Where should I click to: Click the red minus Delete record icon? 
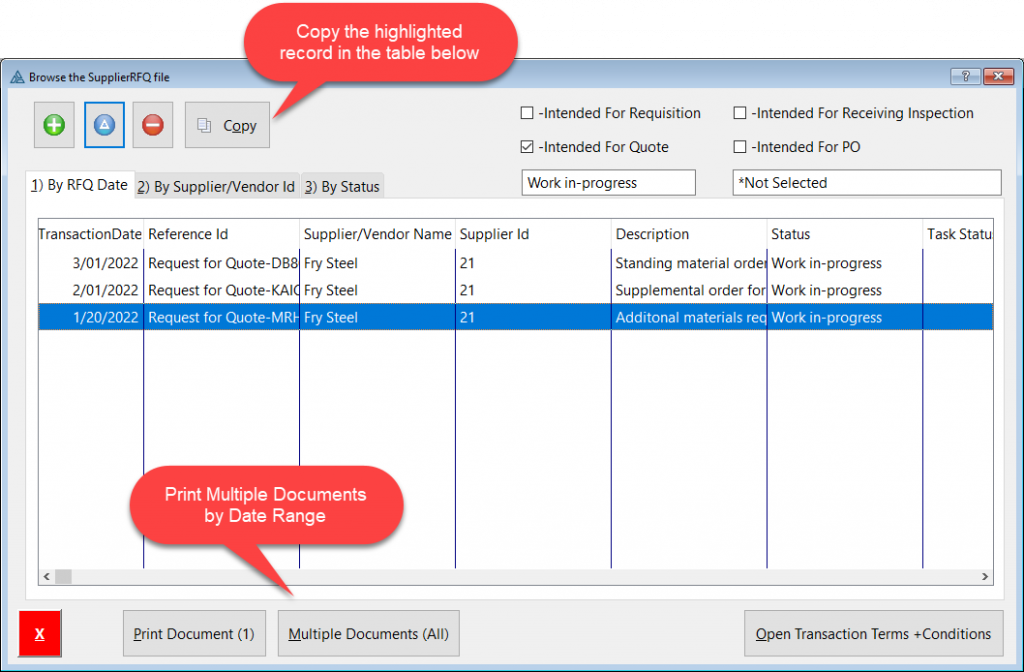(153, 125)
